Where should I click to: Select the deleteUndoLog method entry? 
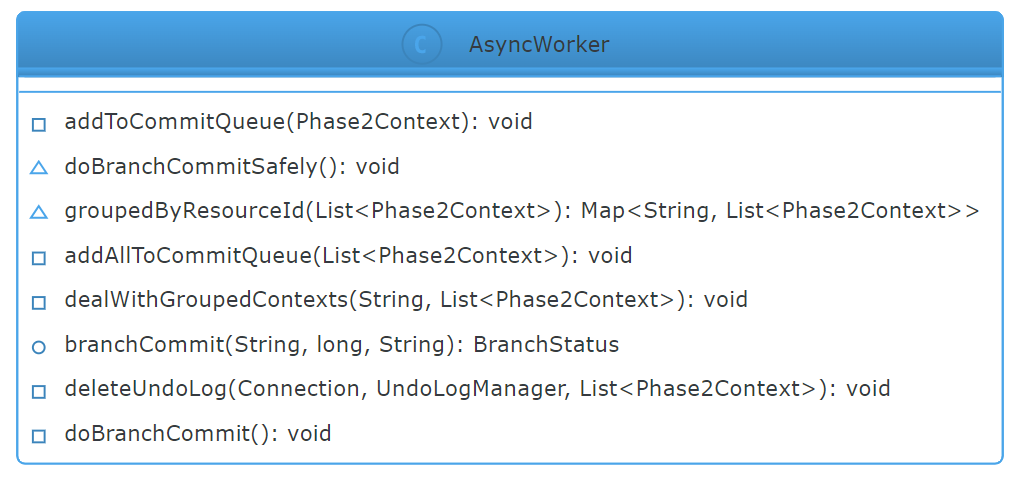[x=477, y=389]
